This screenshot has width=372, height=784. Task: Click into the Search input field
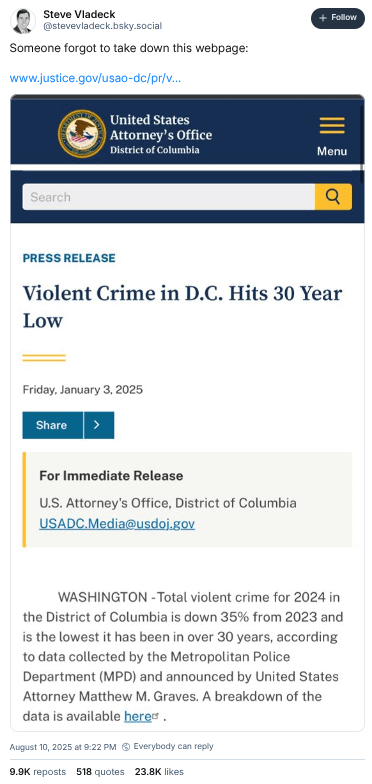tap(168, 197)
